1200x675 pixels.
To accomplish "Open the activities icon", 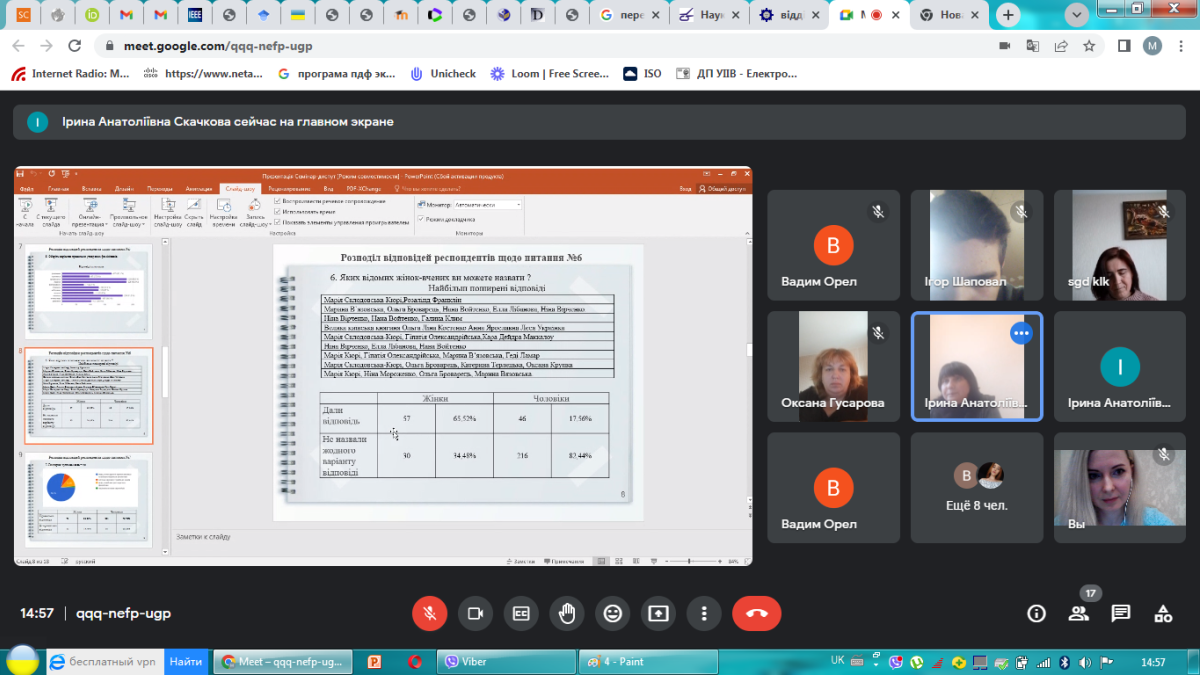I will click(1162, 613).
